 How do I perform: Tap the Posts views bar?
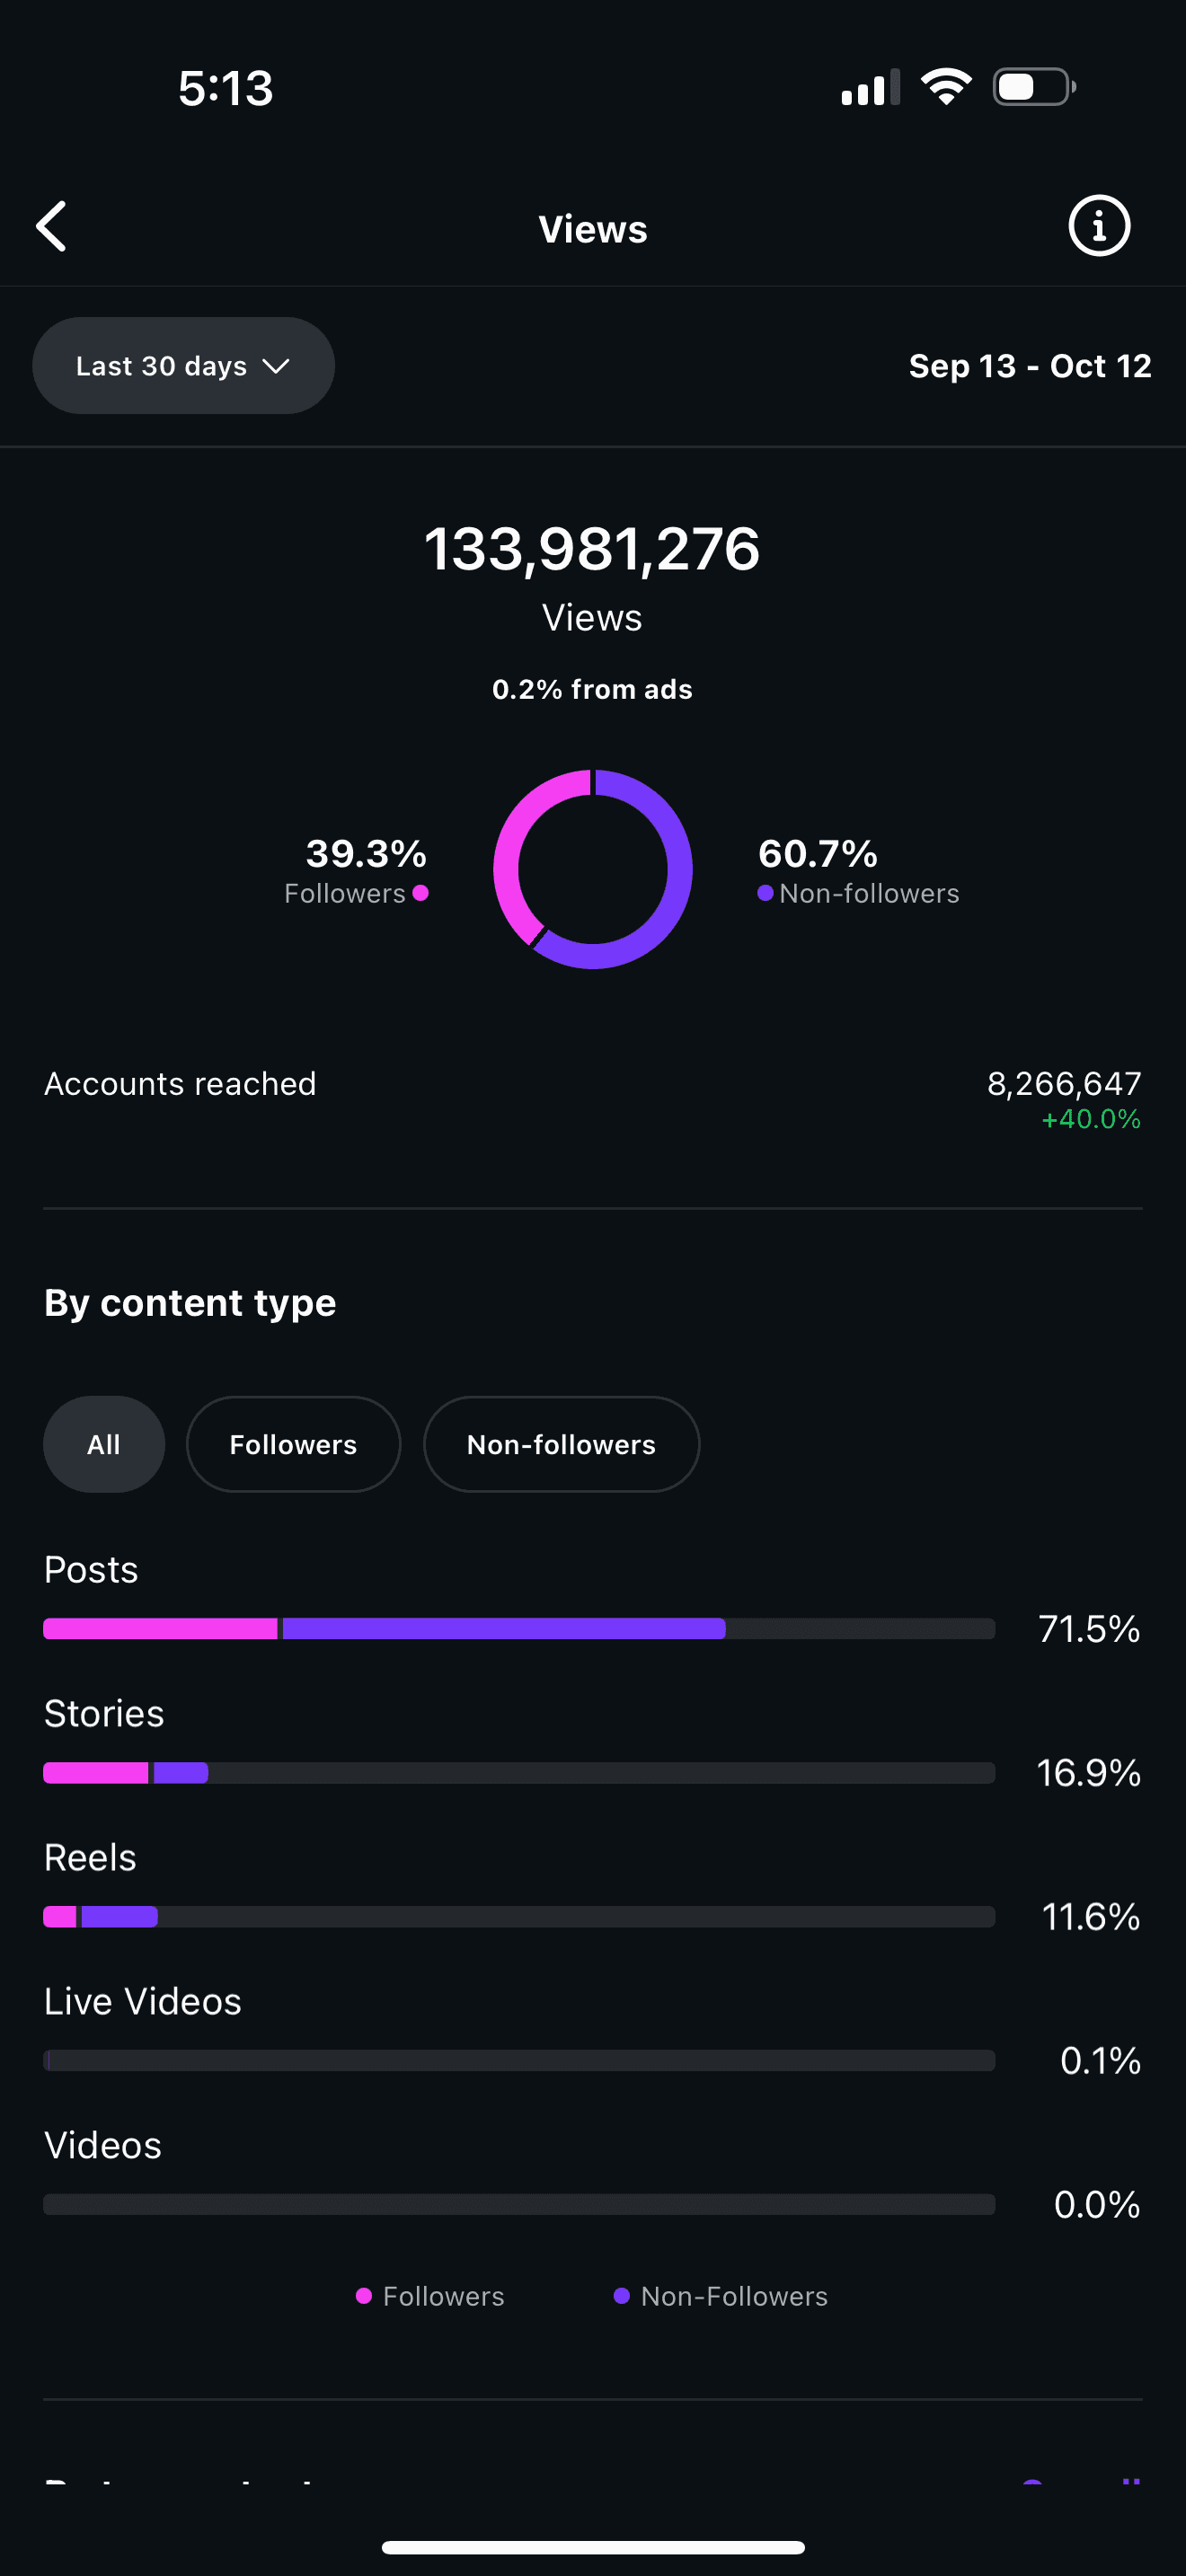pos(518,1629)
